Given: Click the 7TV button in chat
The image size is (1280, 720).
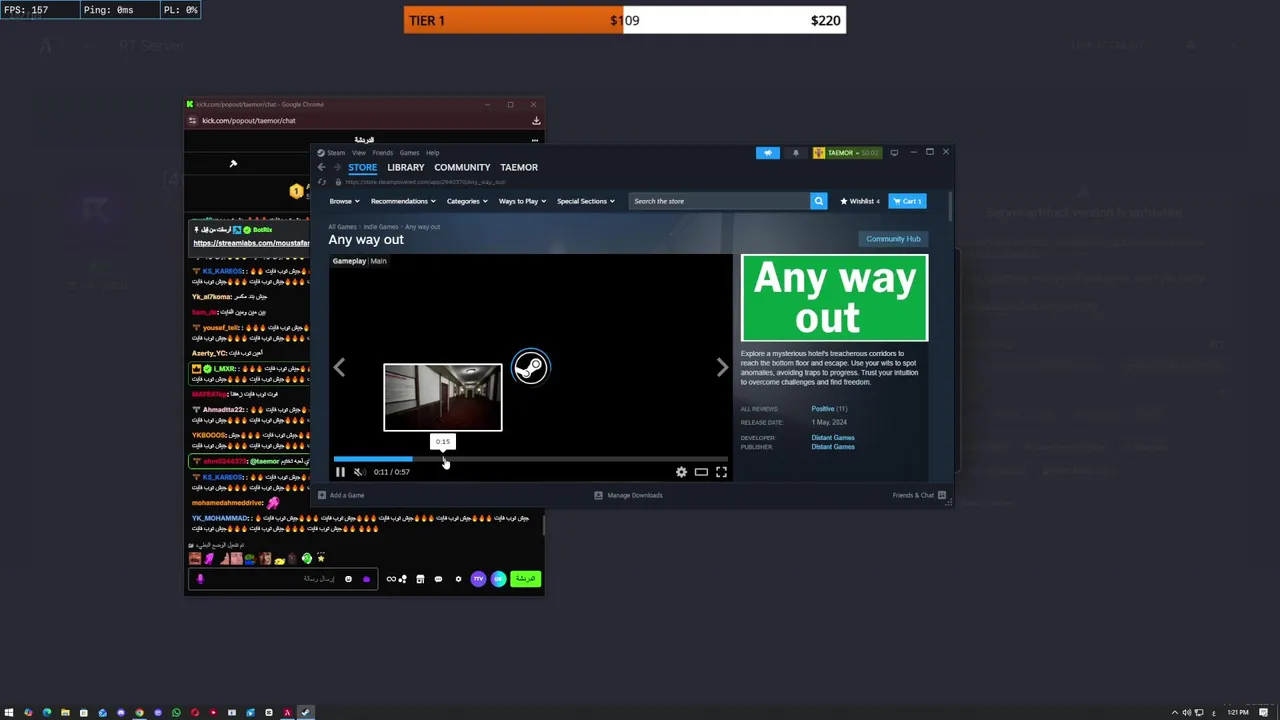Looking at the screenshot, I should tap(478, 579).
